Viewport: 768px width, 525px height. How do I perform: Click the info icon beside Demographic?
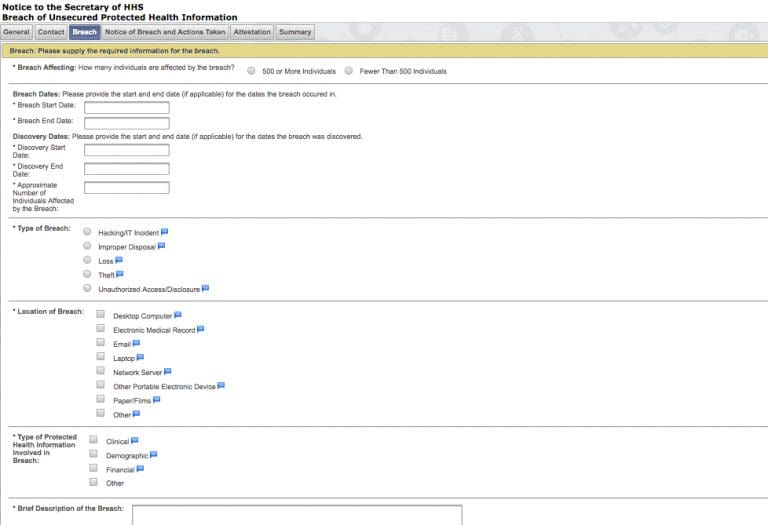click(x=153, y=455)
